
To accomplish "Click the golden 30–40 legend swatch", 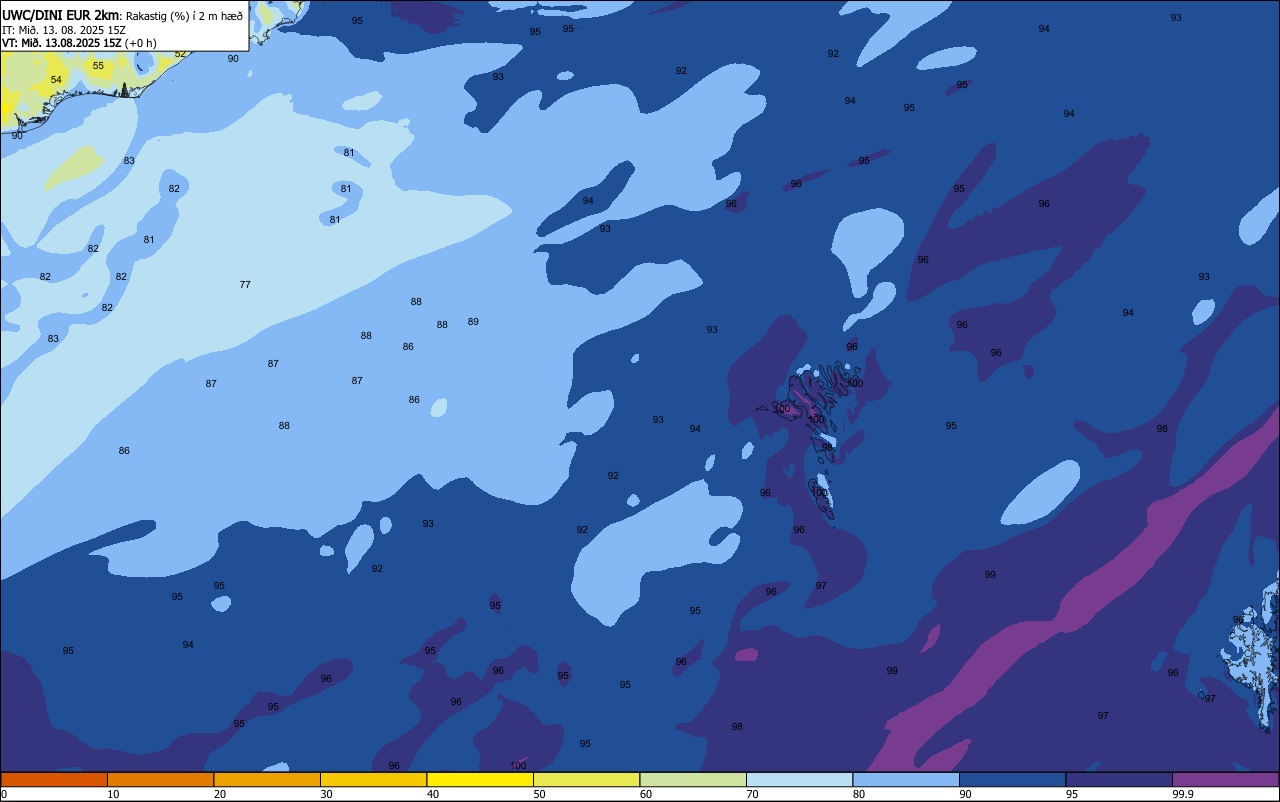I will coord(373,779).
